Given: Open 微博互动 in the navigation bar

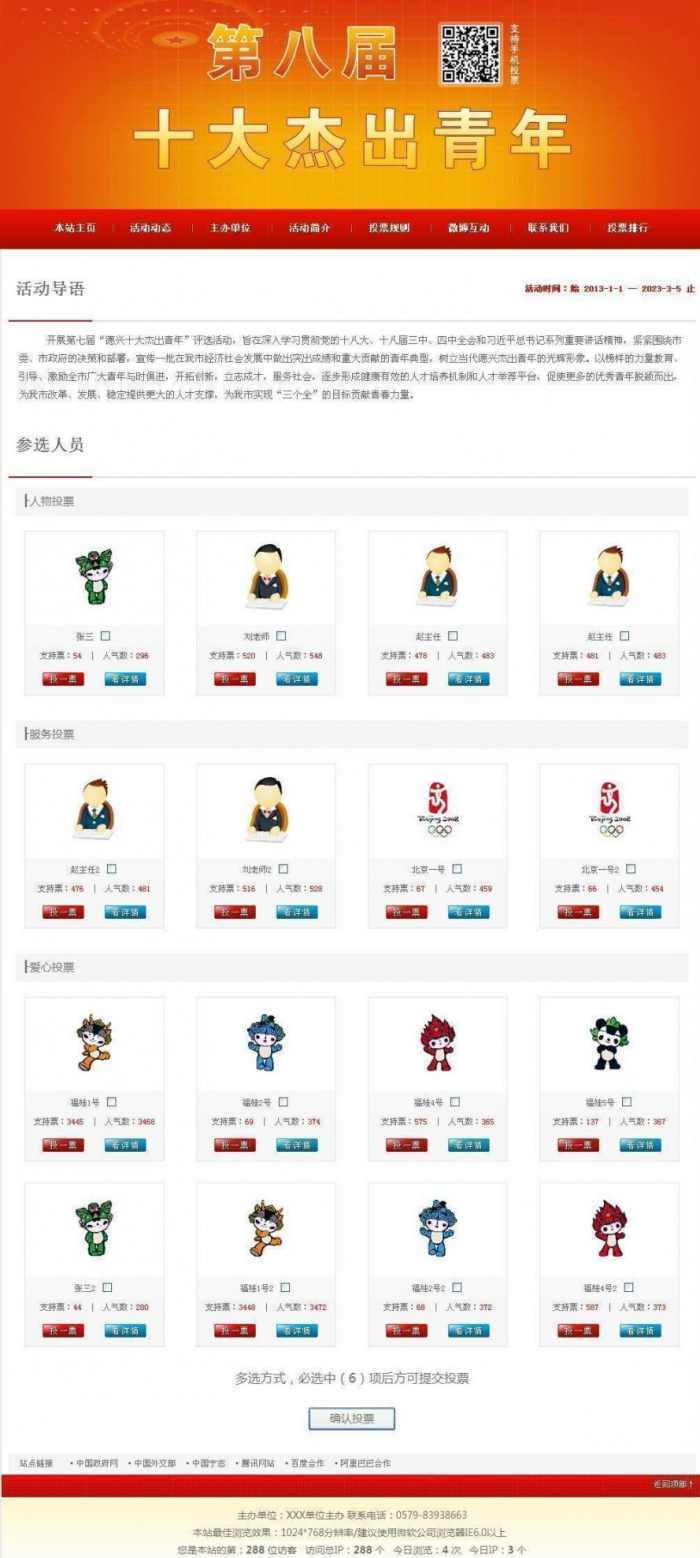Looking at the screenshot, I should coord(469,228).
